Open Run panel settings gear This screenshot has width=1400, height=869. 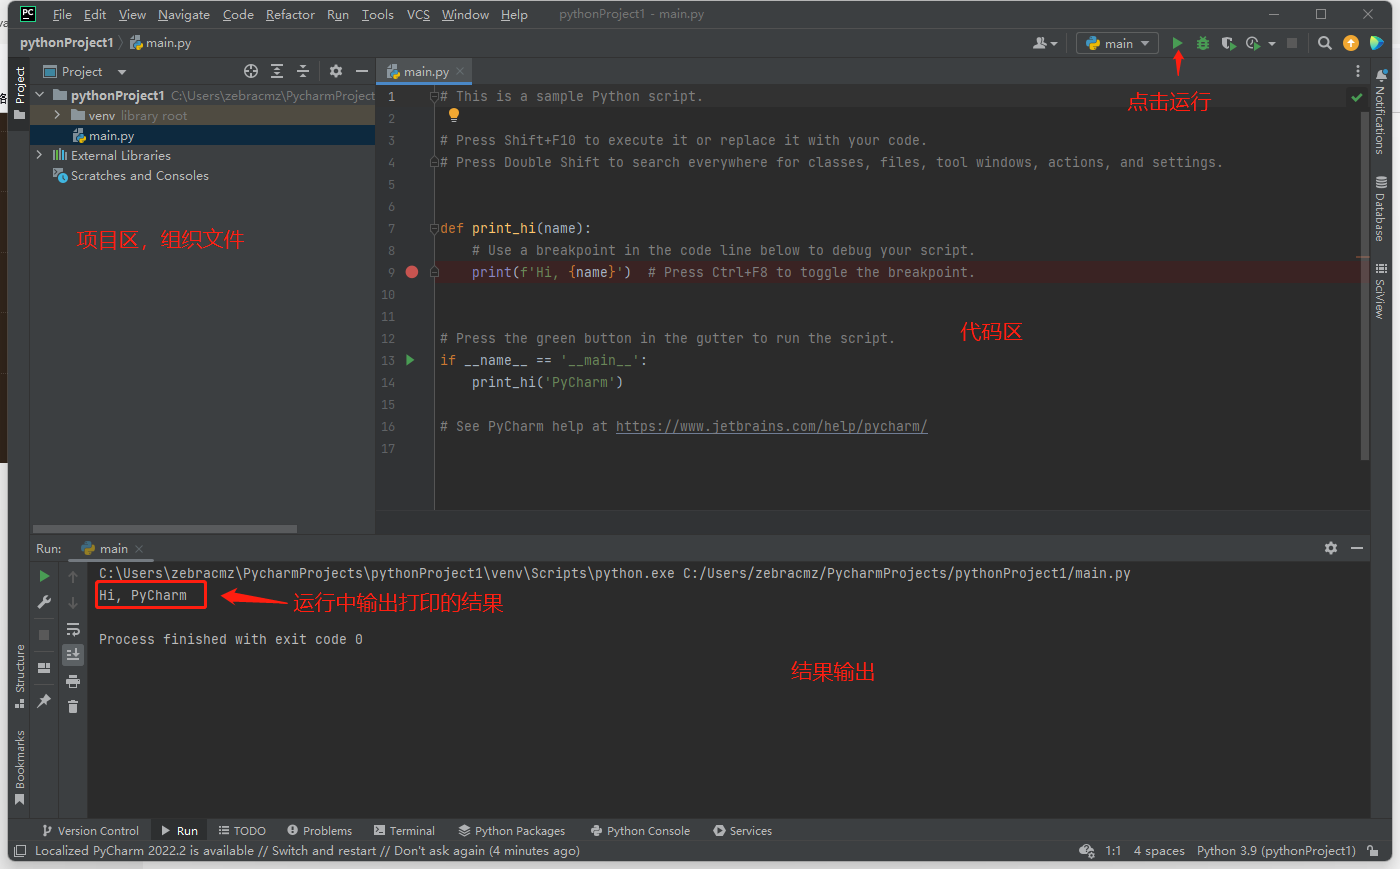tap(1331, 548)
